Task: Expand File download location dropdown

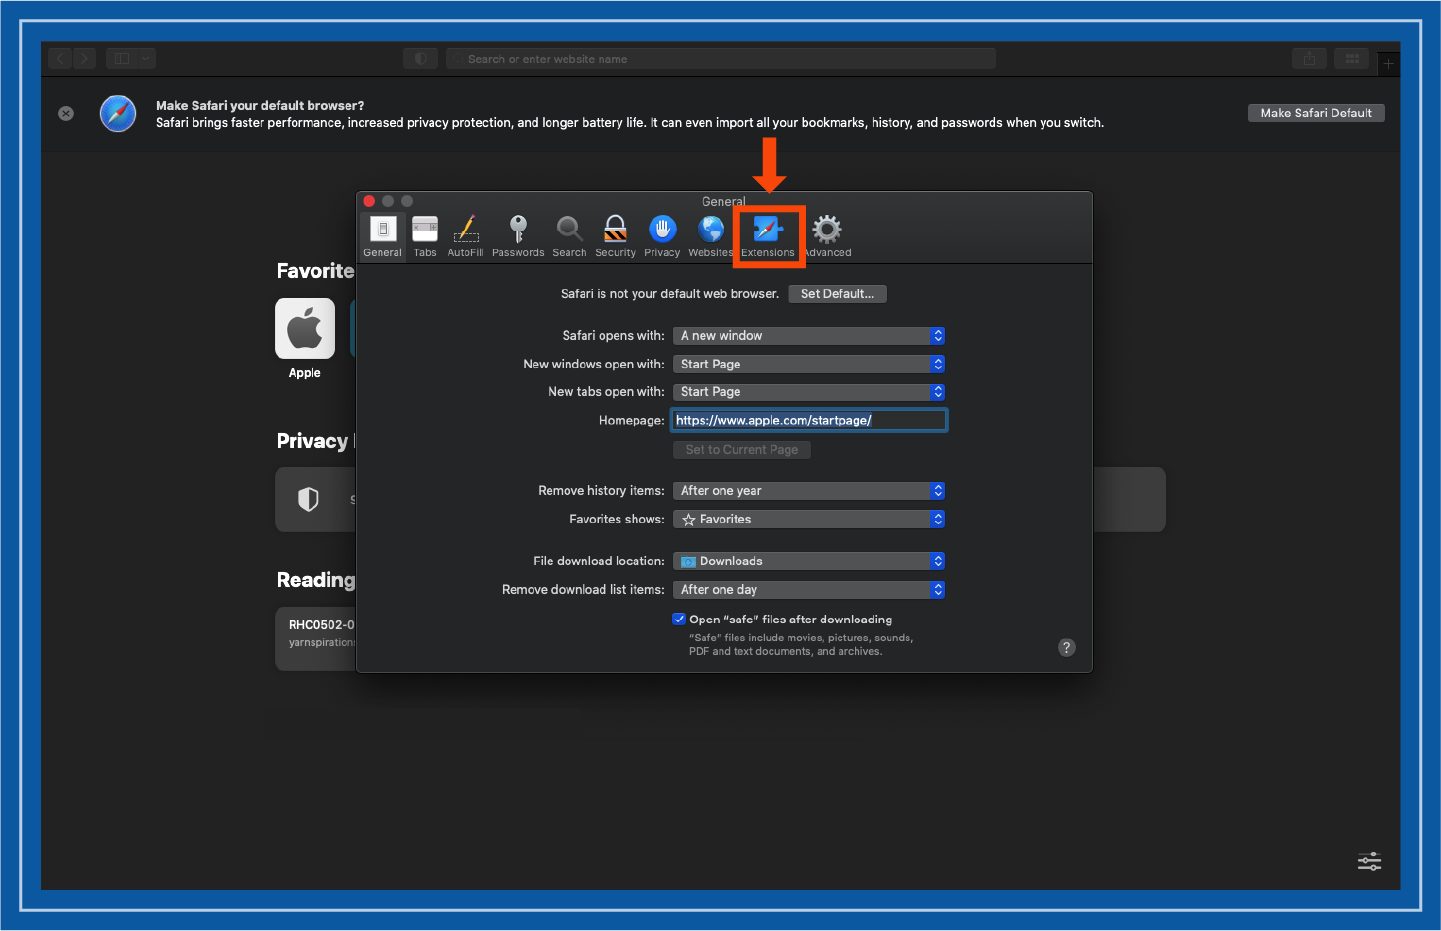Action: [x=809, y=561]
